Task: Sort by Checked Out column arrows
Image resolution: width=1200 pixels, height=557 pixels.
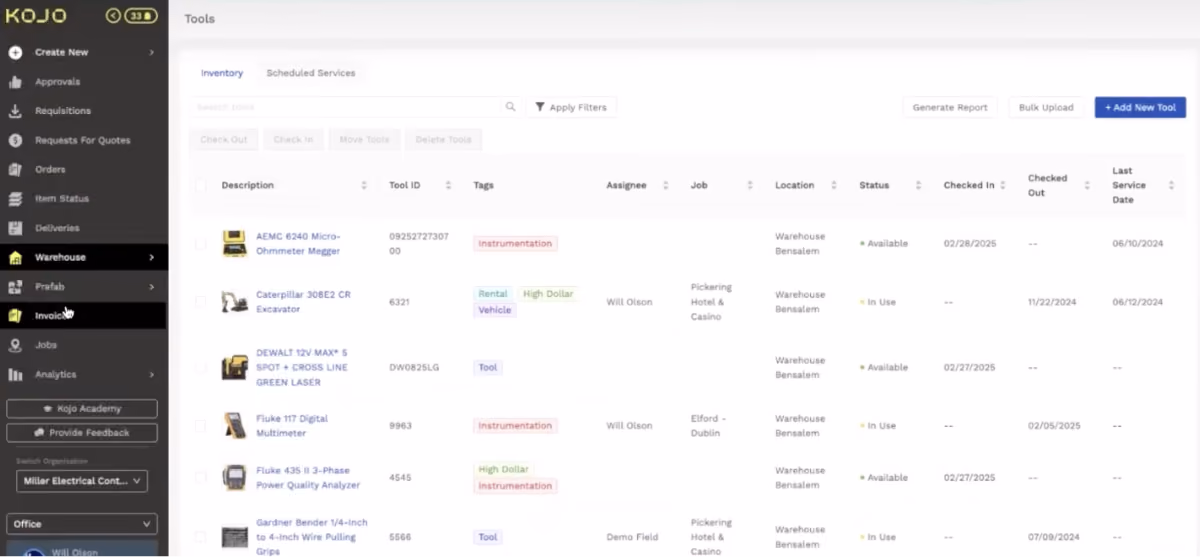Action: click(x=1087, y=185)
